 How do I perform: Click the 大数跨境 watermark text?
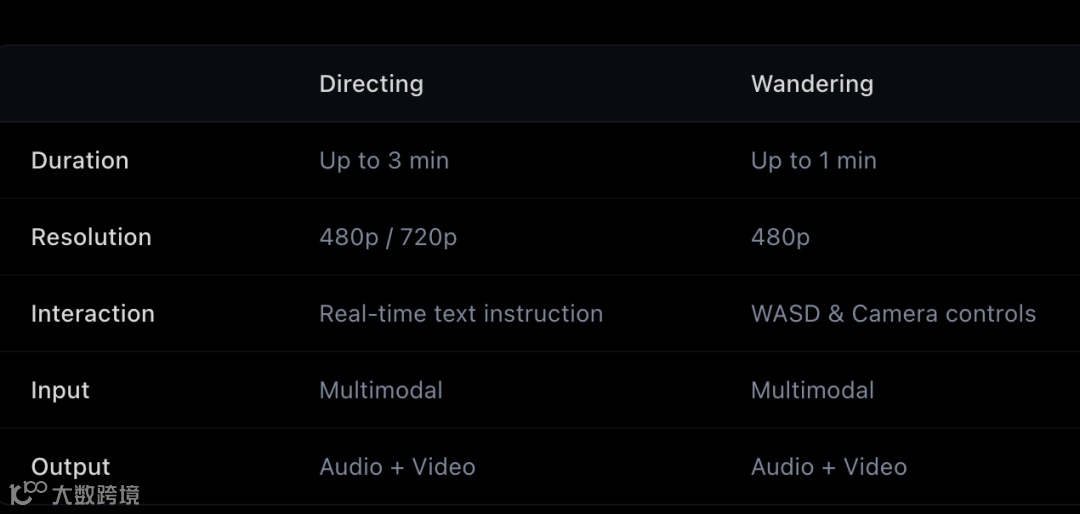[95, 494]
